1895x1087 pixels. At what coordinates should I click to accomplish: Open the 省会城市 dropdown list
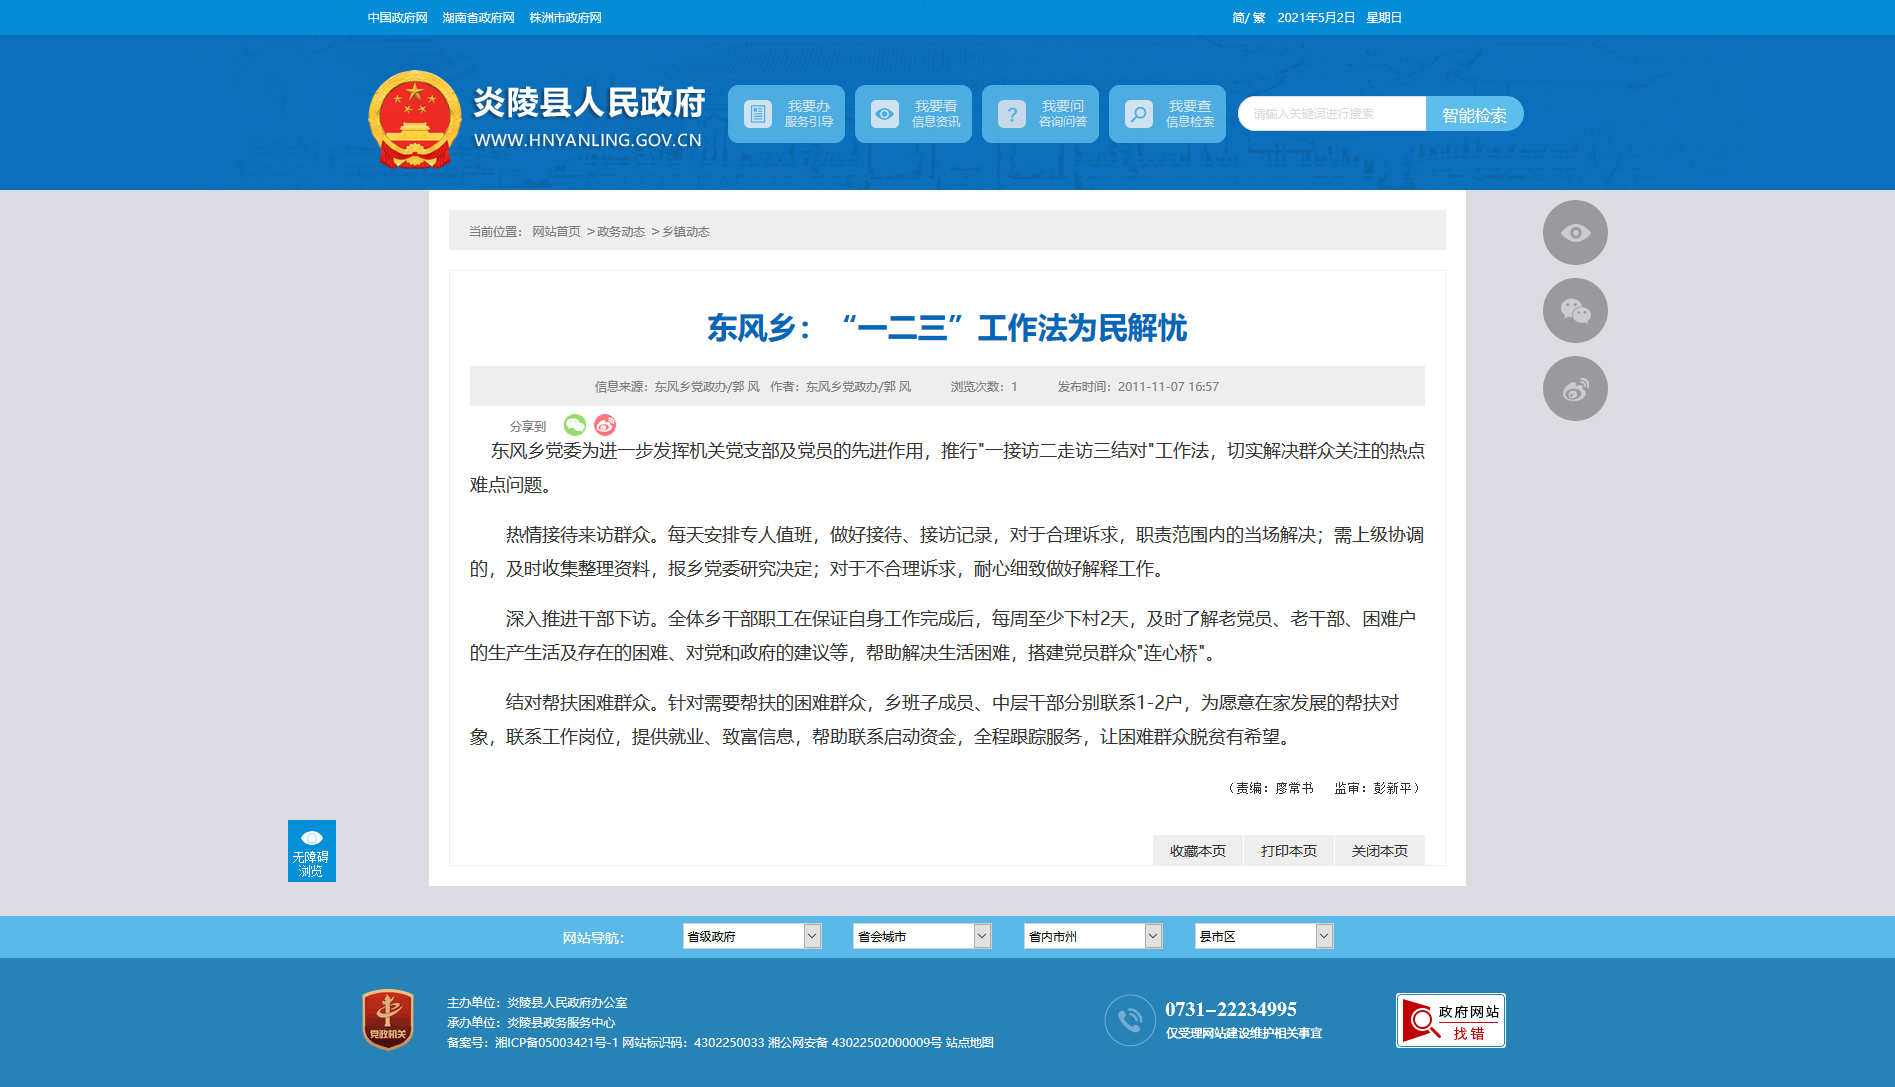coord(921,936)
